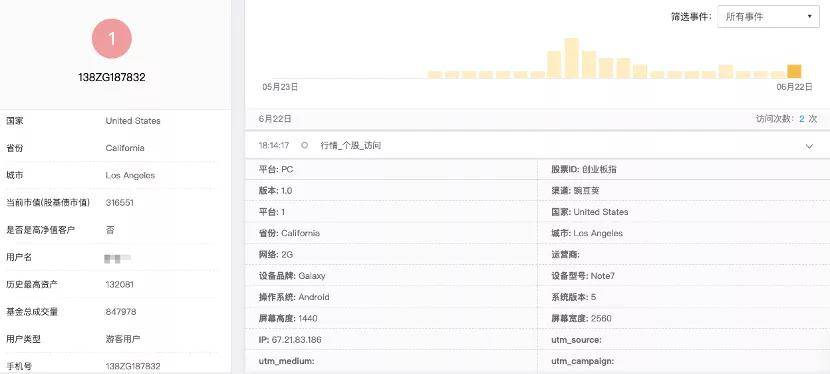Click the 手机号 value 138ZG187832

[x=133, y=366]
